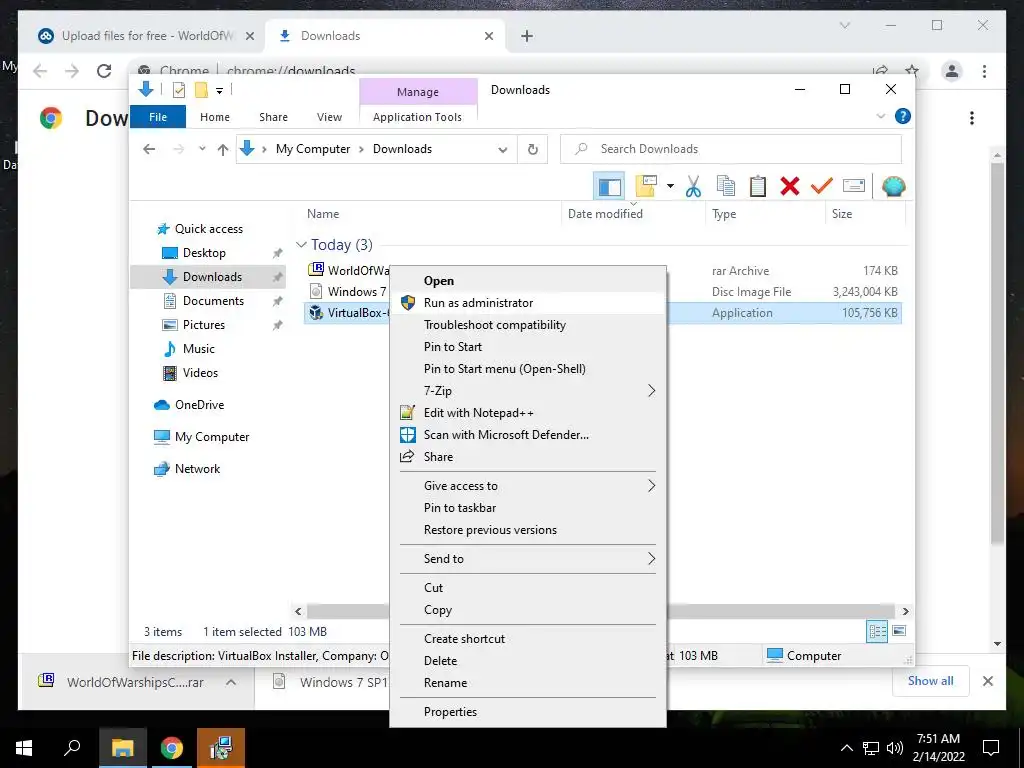Open a new Chrome tab
The image size is (1024, 768).
point(527,37)
